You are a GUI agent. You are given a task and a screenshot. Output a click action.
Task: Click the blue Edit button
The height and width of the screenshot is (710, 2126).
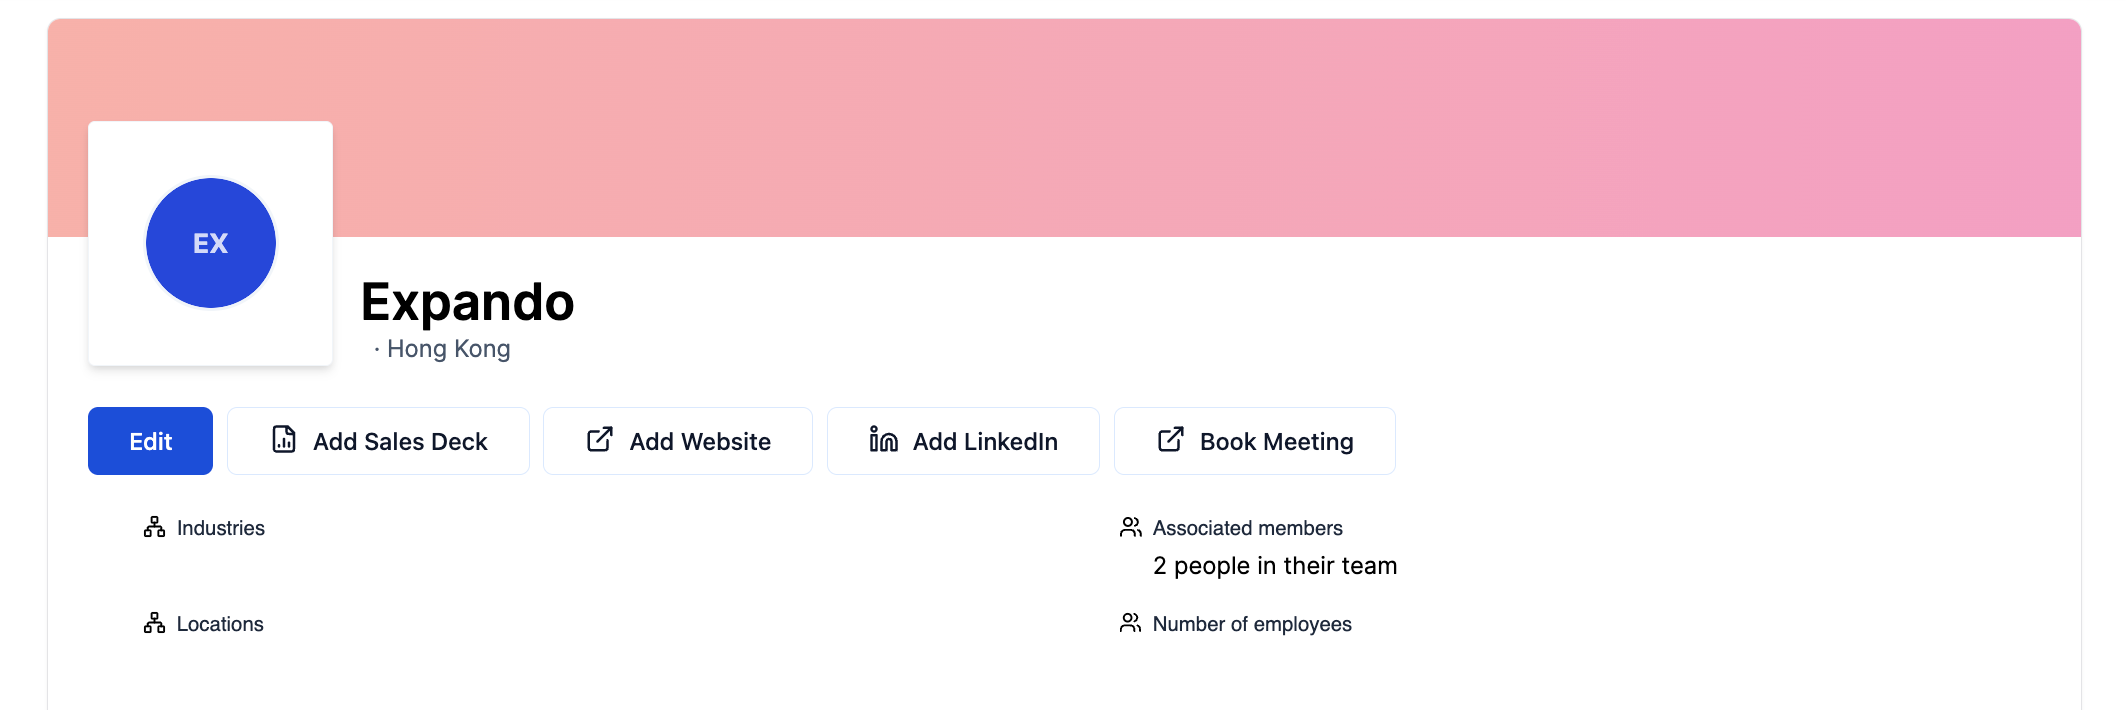[150, 441]
